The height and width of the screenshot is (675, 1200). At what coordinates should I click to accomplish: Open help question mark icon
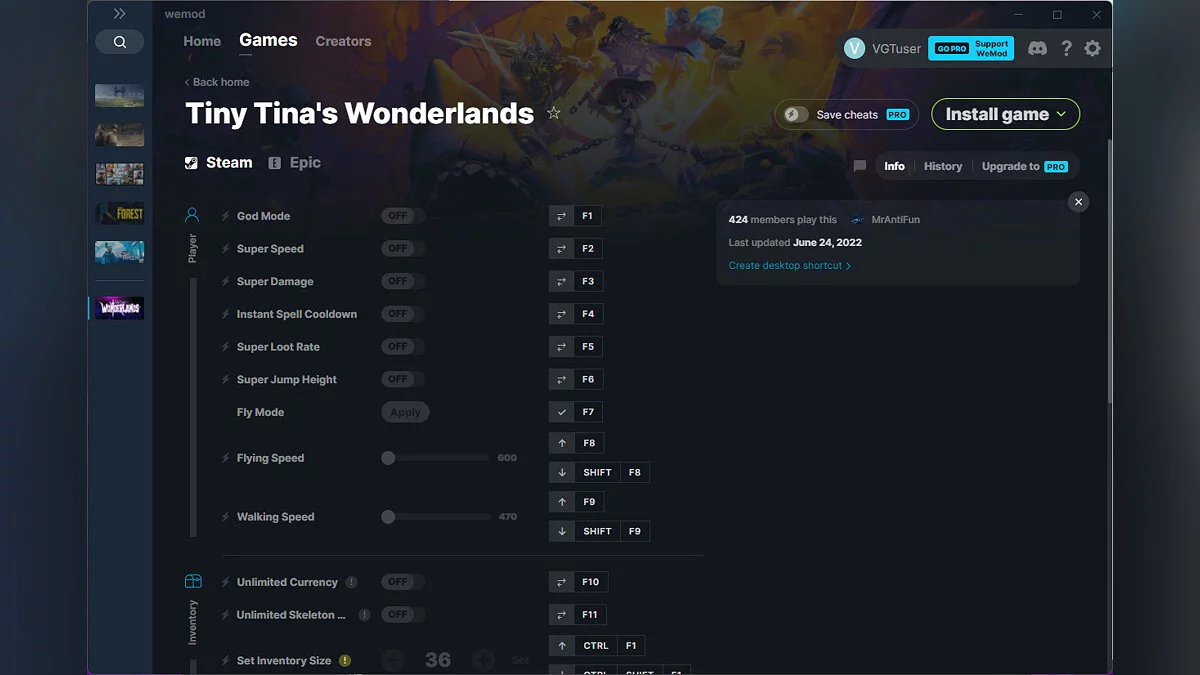1066,48
